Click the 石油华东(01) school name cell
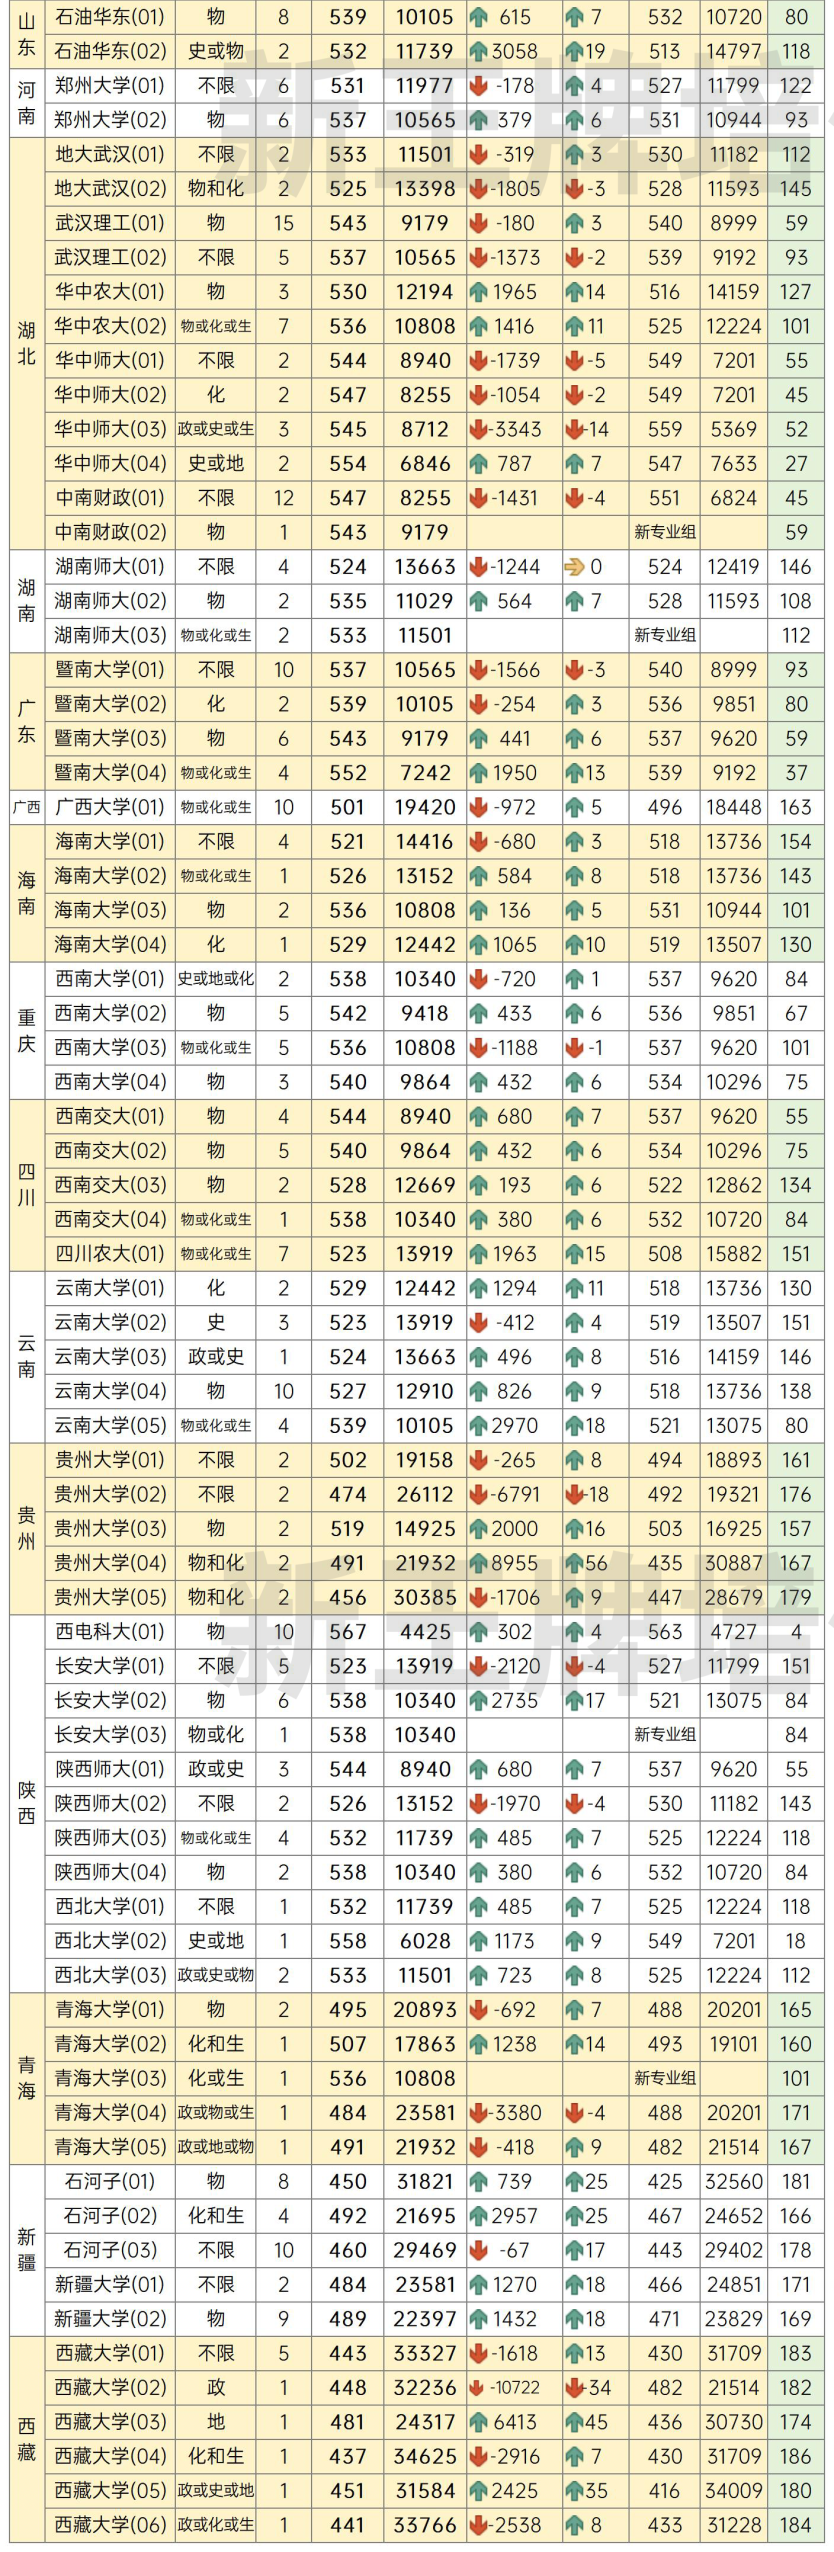 coord(110,17)
